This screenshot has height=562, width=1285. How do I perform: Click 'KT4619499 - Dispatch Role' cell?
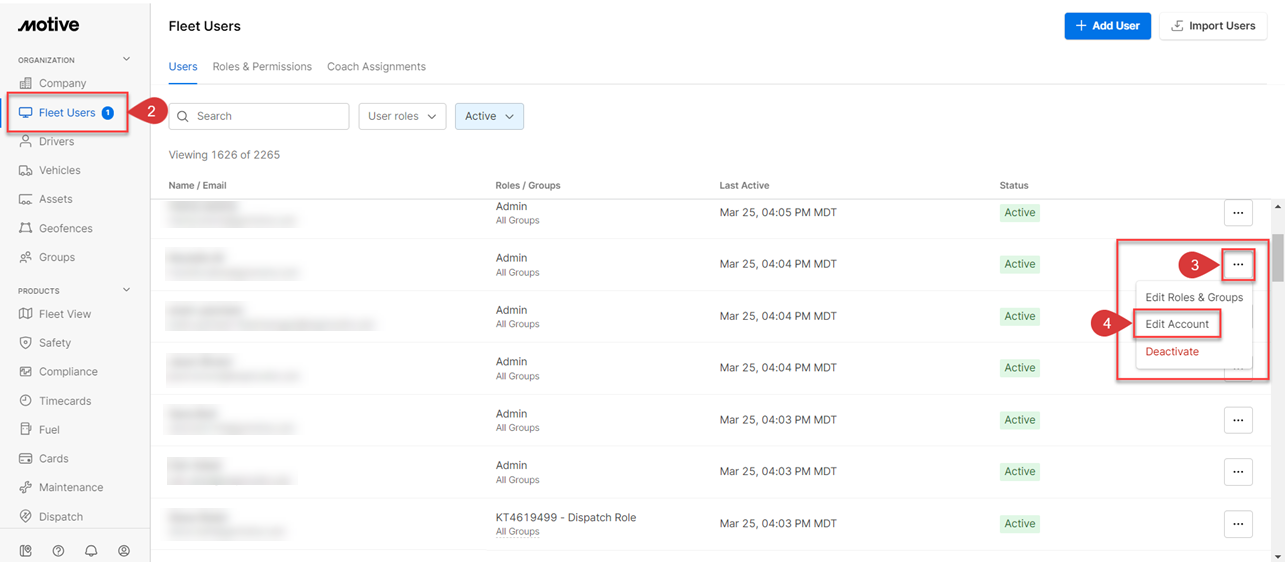click(566, 518)
